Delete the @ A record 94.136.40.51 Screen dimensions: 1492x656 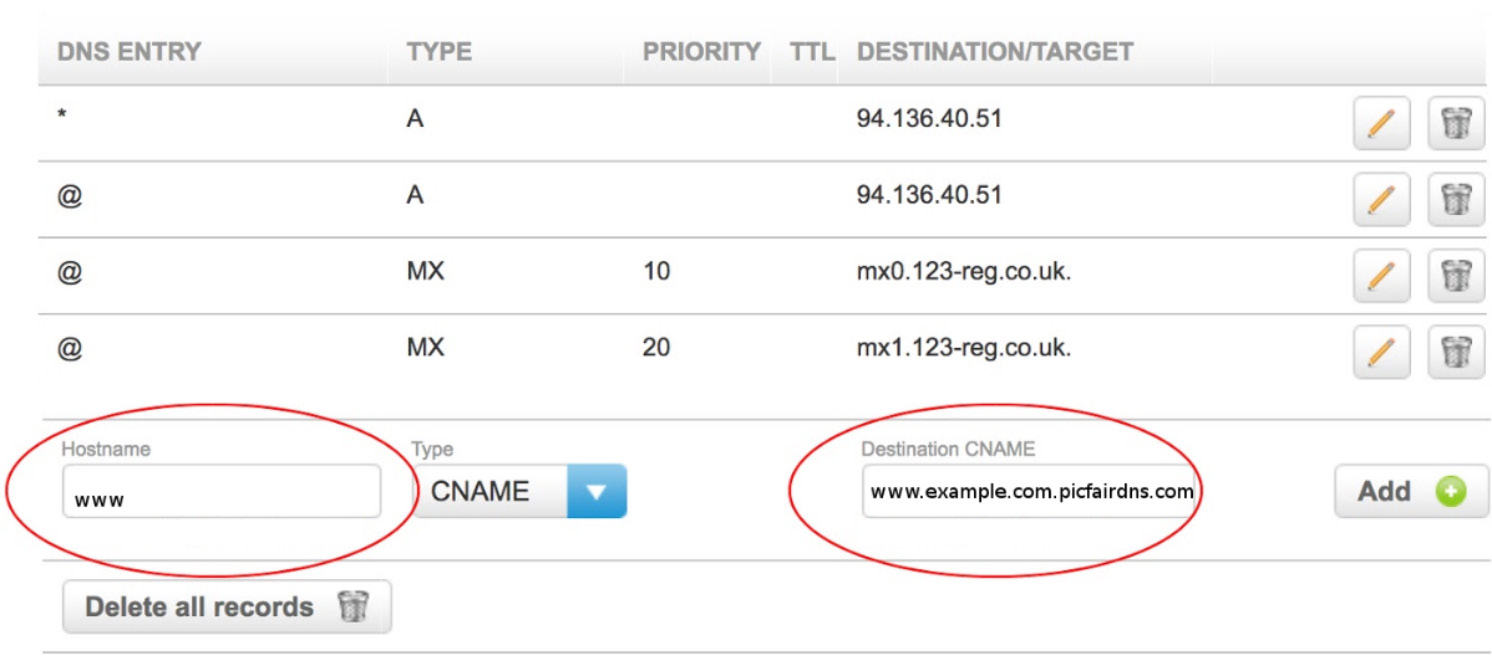pos(1456,199)
